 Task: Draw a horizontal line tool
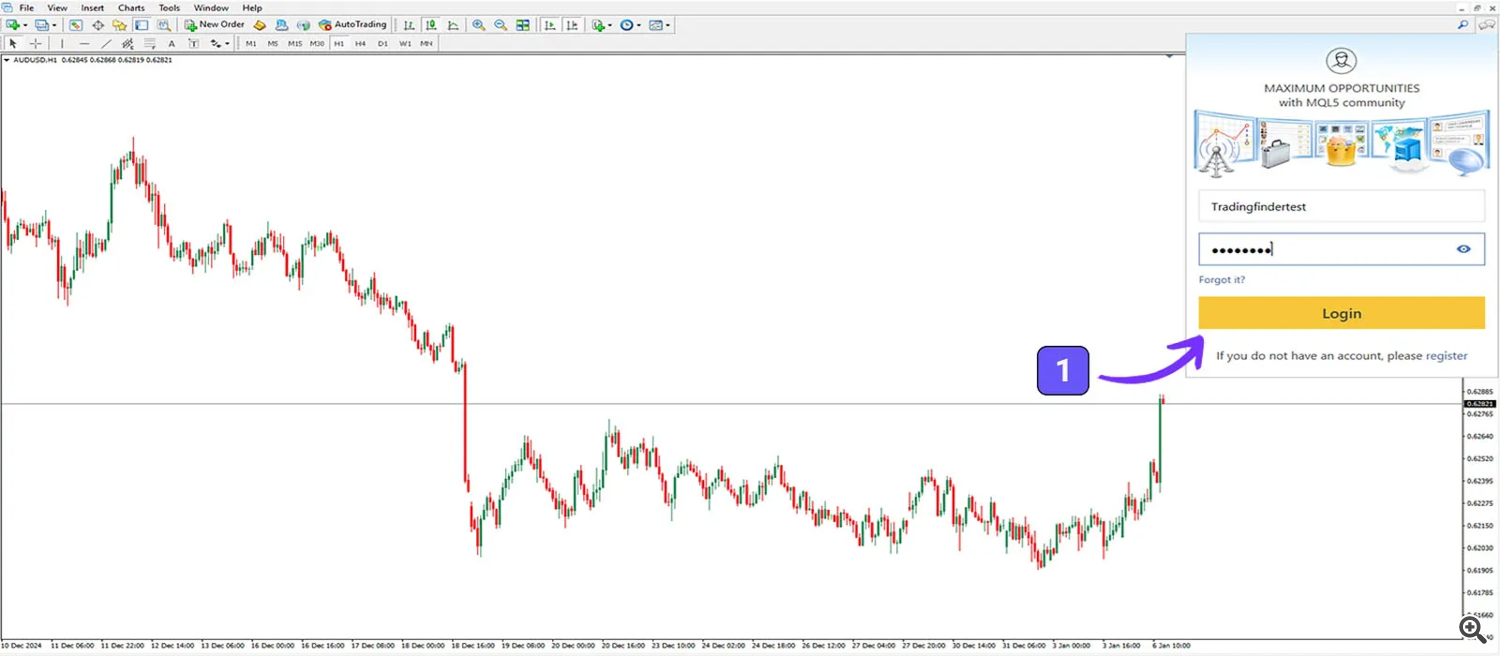point(84,44)
